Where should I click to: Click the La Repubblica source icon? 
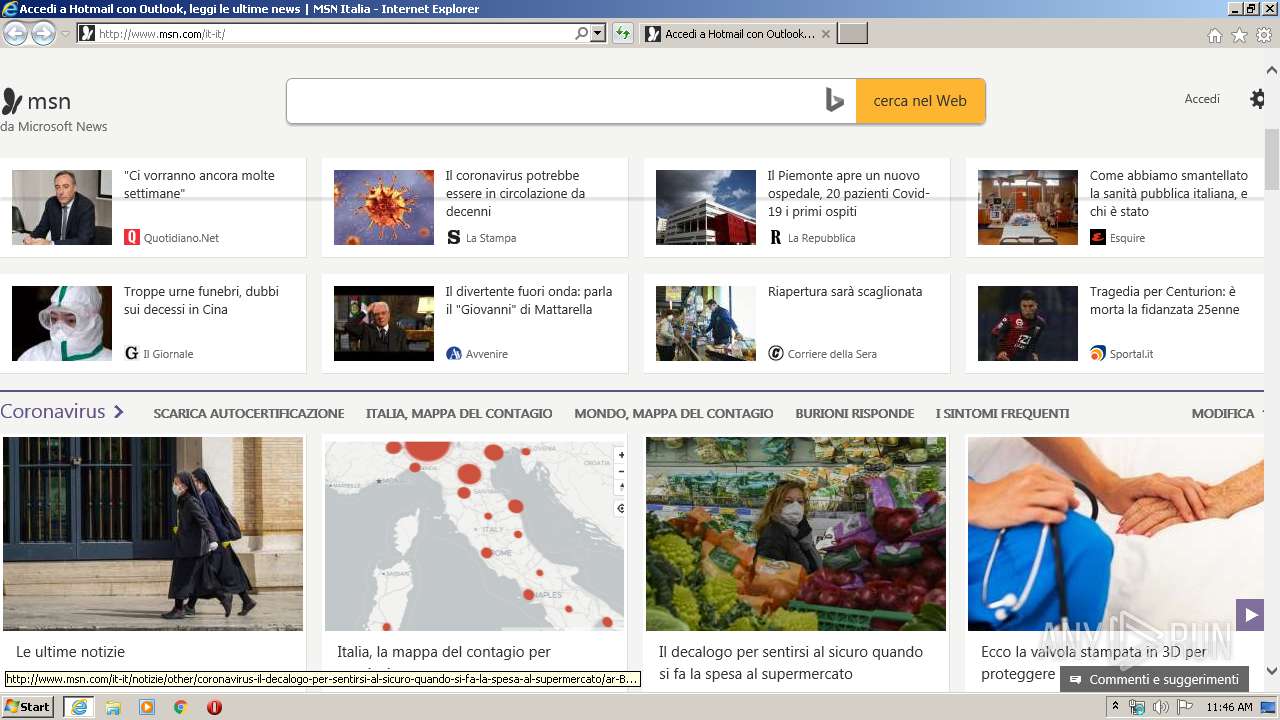pos(776,238)
